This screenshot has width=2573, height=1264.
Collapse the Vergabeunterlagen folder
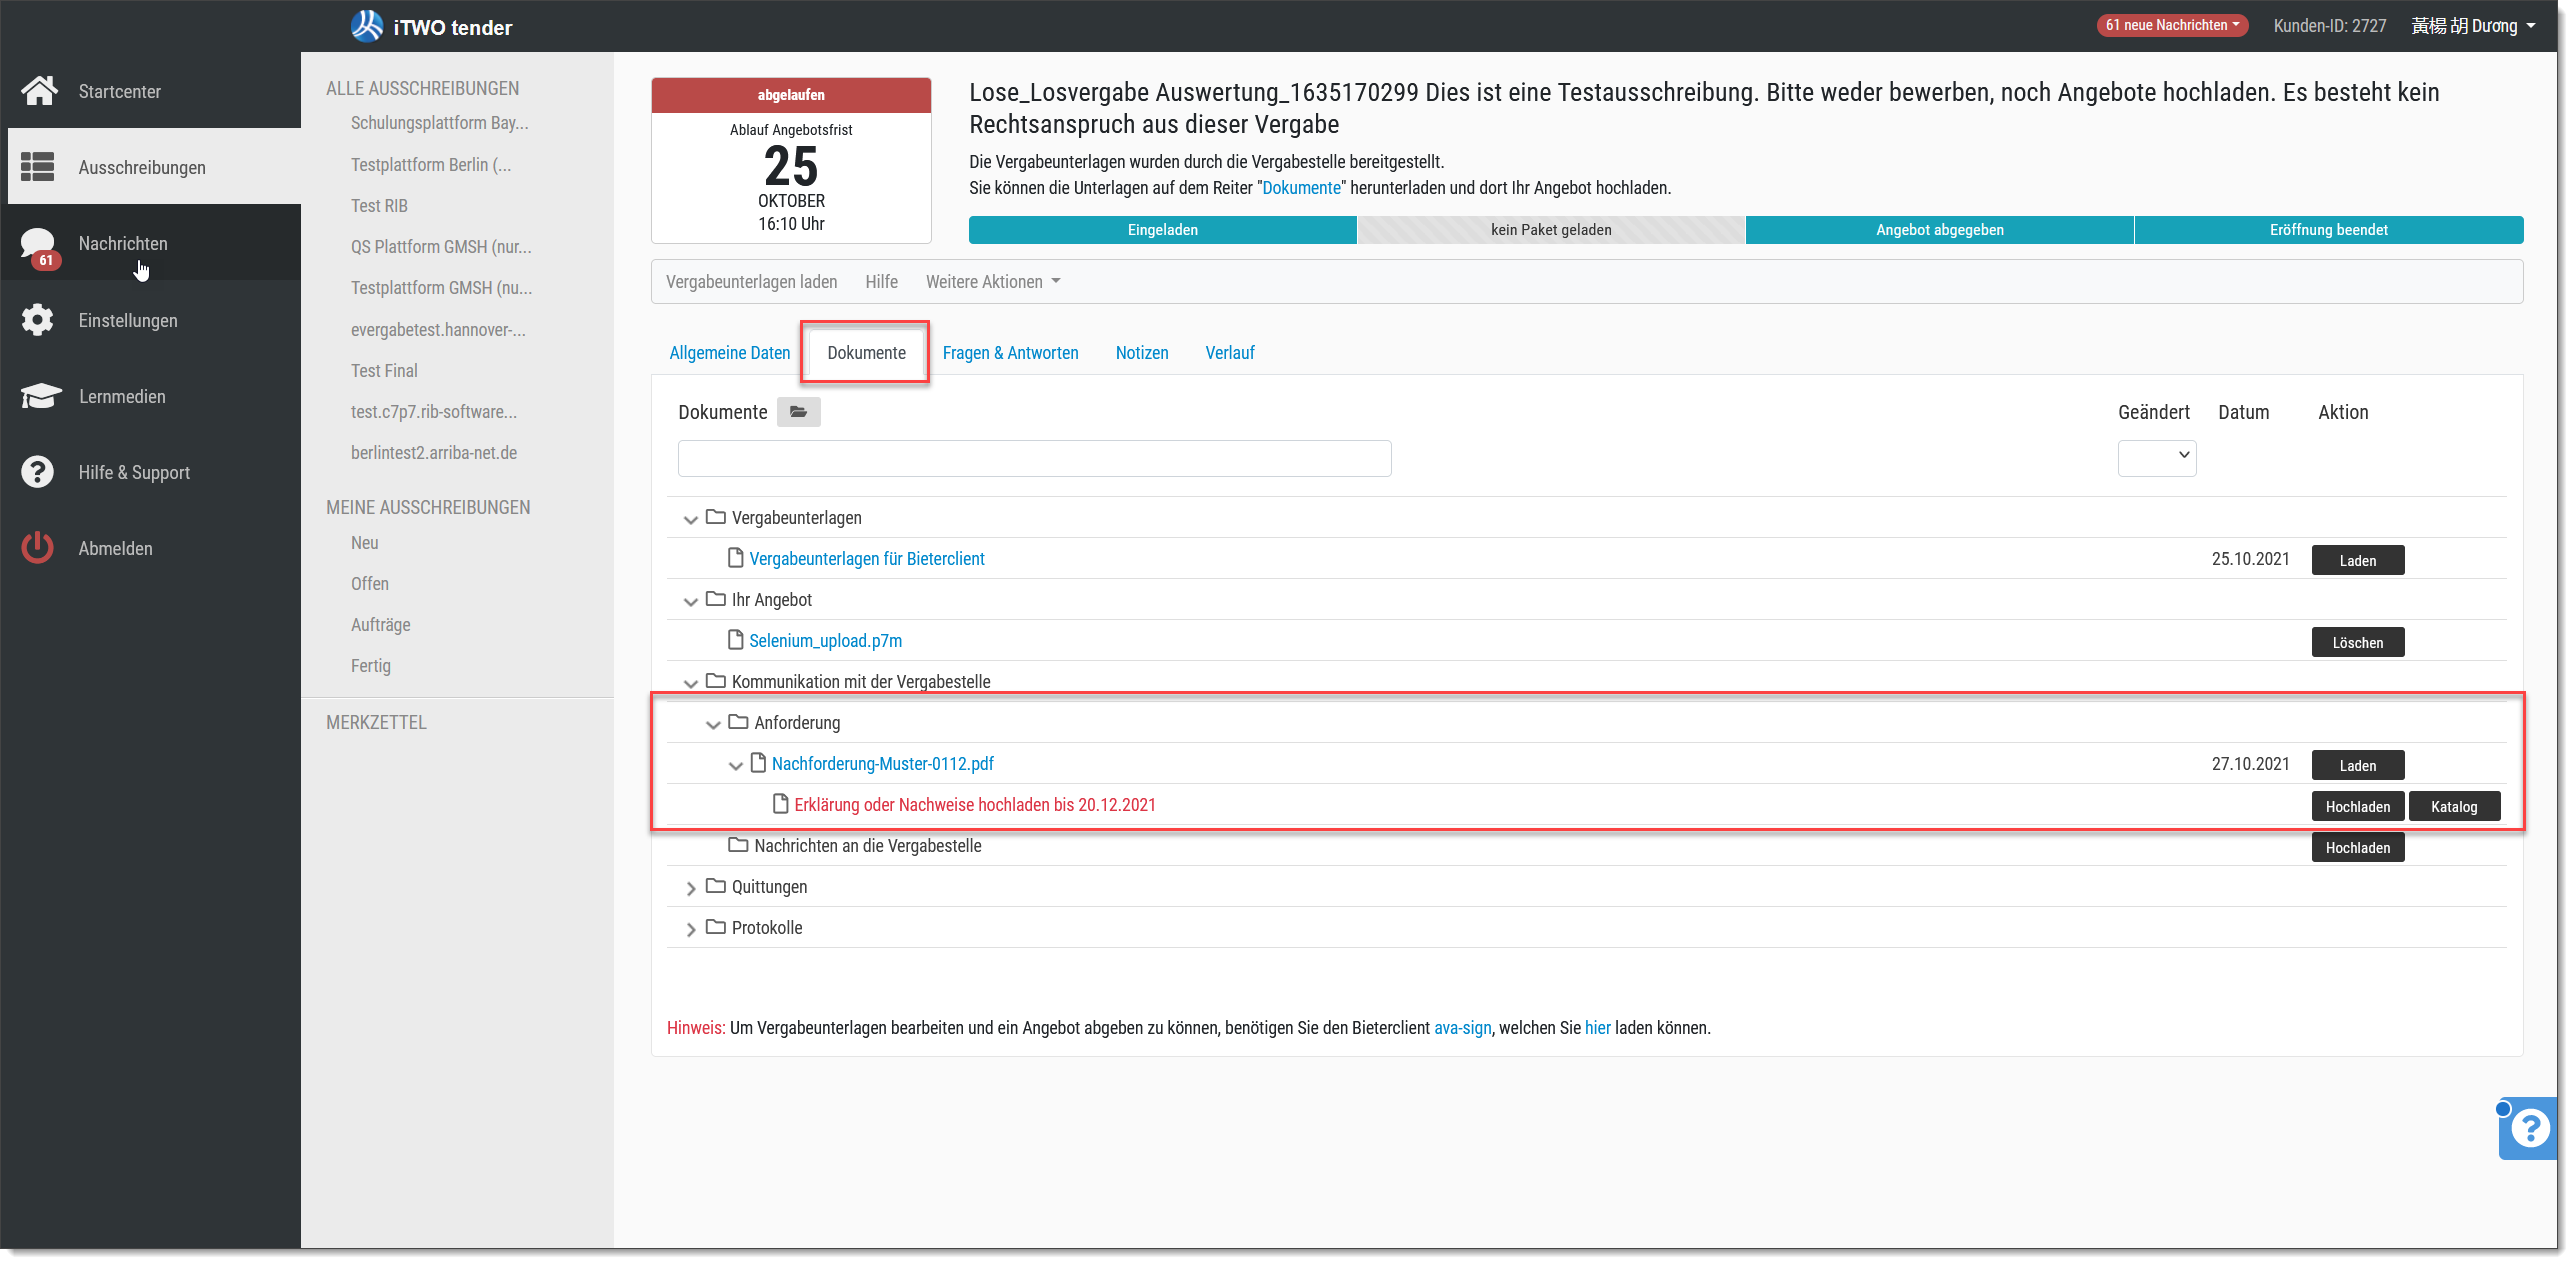coord(690,519)
